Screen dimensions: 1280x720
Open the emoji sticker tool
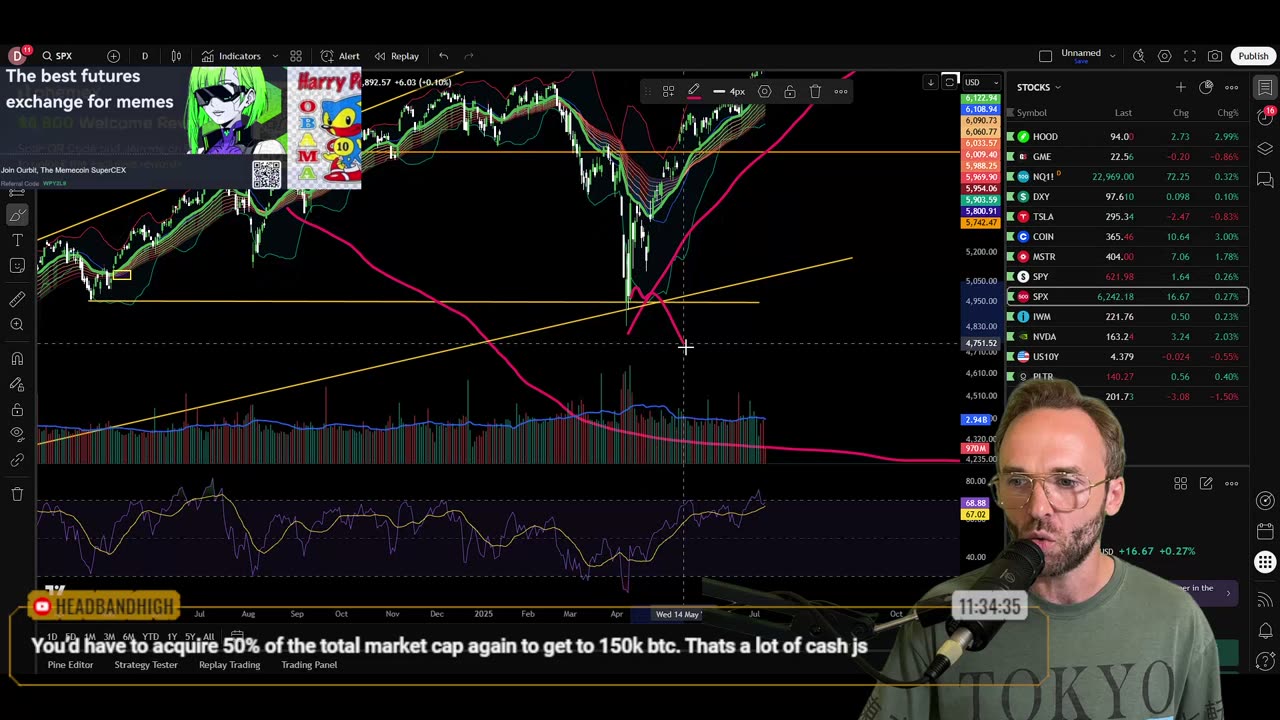click(17, 265)
